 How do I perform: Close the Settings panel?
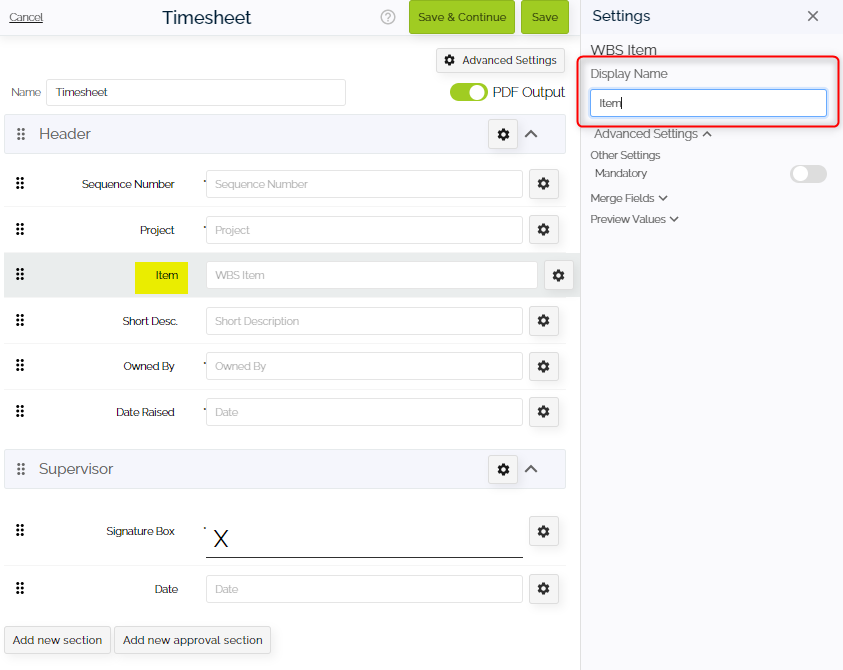tap(813, 16)
